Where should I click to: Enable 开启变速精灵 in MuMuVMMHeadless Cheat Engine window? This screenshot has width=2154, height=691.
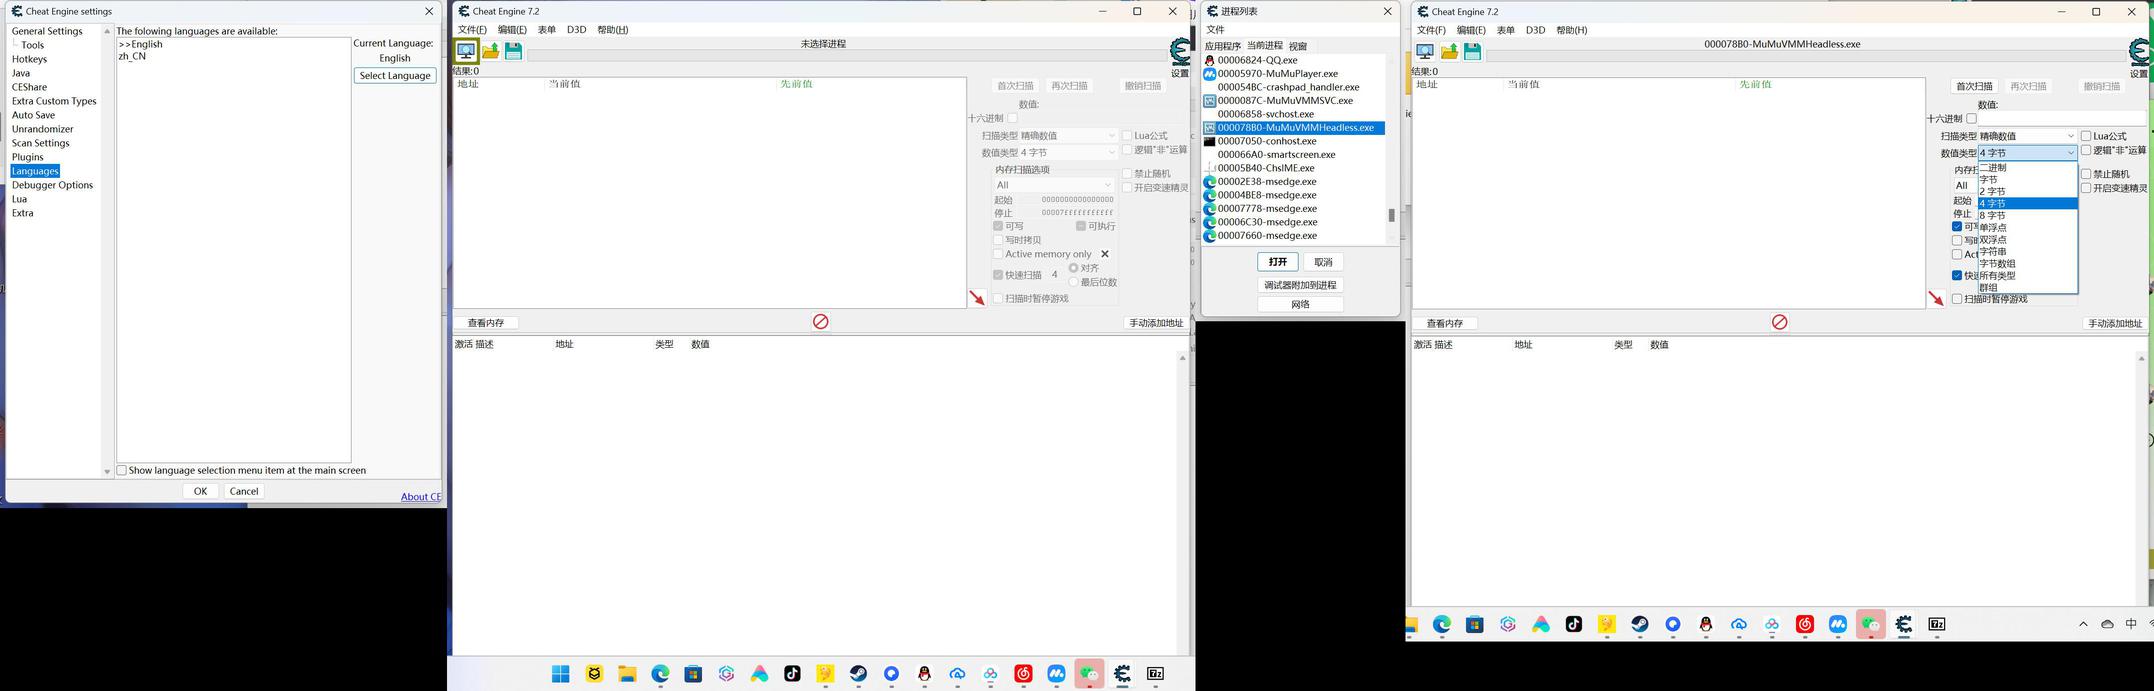click(2086, 188)
